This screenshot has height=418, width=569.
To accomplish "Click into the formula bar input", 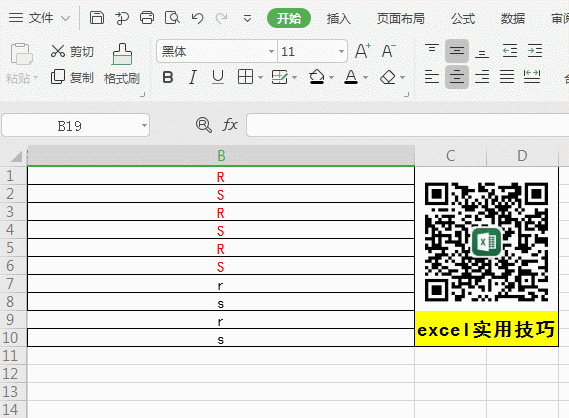I will click(x=408, y=125).
